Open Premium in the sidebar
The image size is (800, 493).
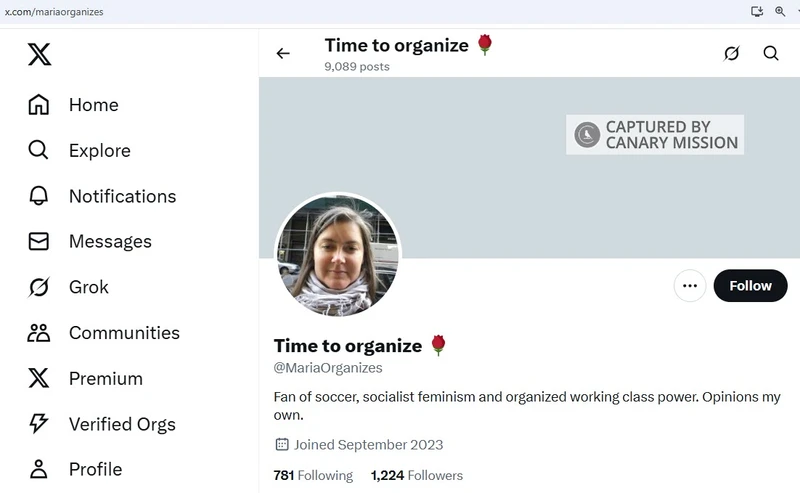(105, 378)
